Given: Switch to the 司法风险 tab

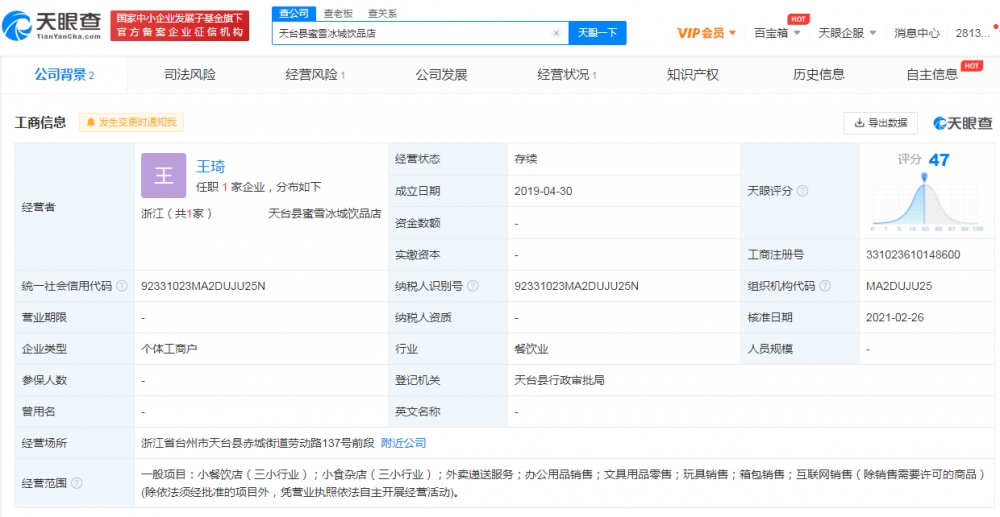Looking at the screenshot, I should pyautogui.click(x=189, y=75).
